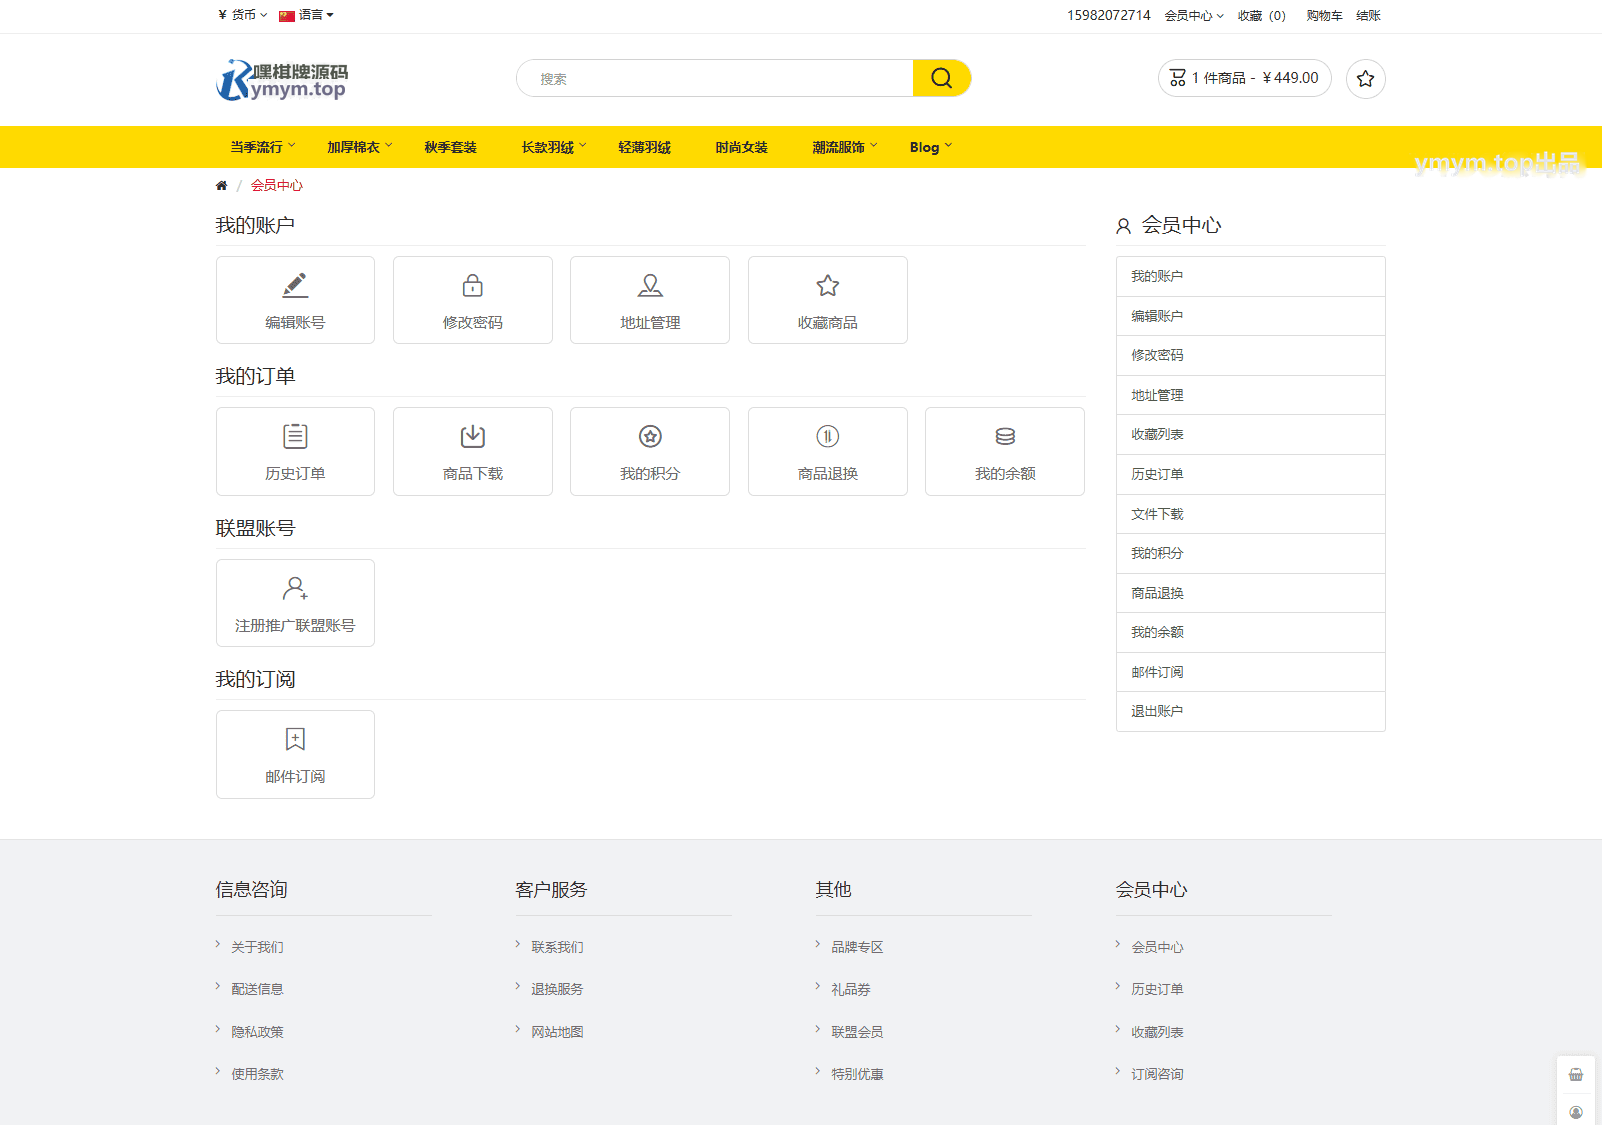Open the 货币 currency dropdown
The image size is (1602, 1125).
(243, 15)
